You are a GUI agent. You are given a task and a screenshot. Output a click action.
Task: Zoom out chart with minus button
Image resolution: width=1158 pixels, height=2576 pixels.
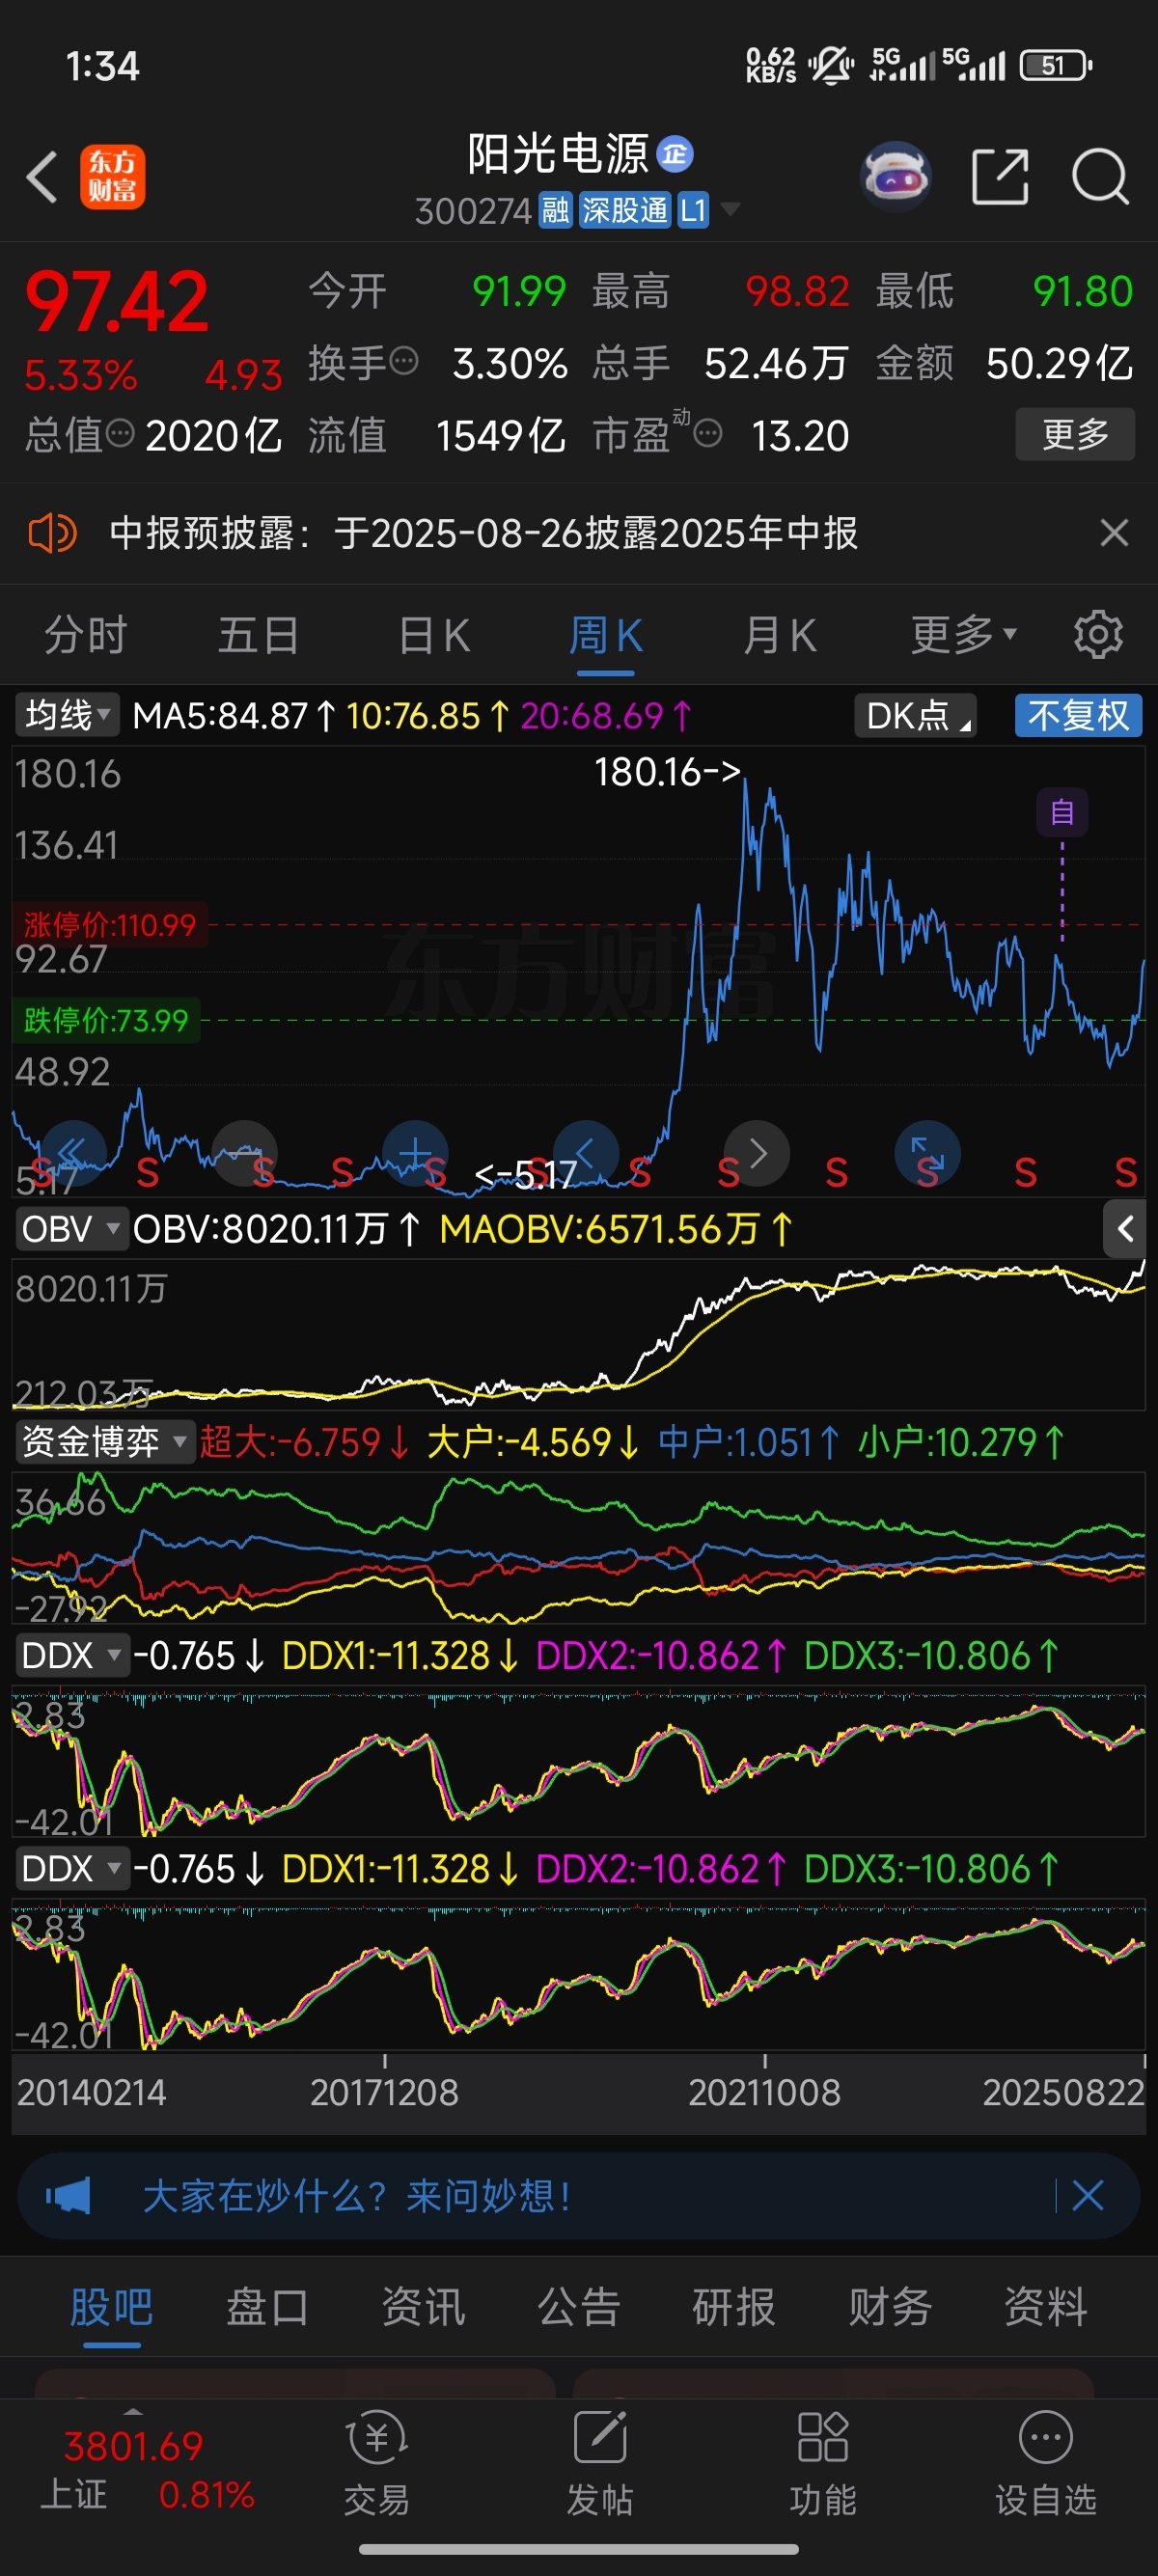244,1153
